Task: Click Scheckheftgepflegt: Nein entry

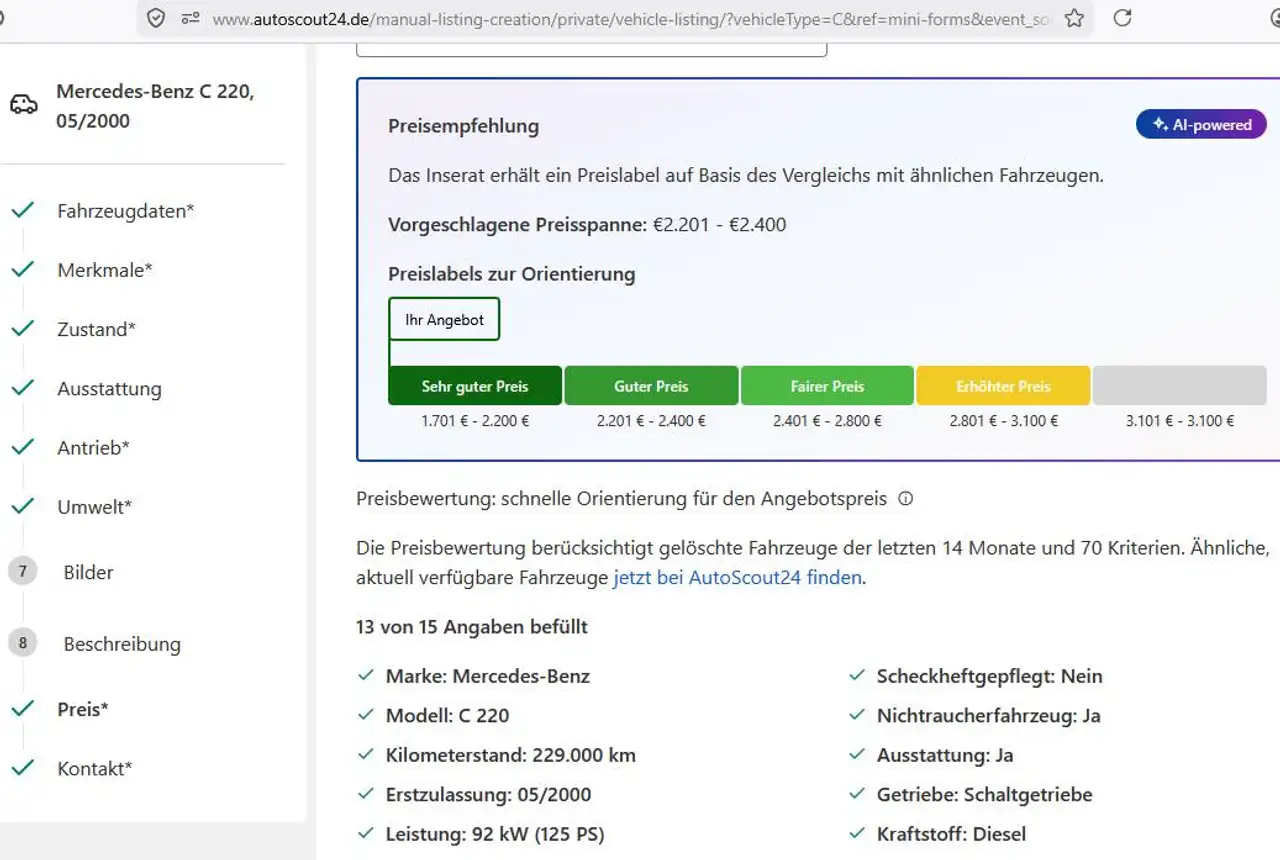Action: (x=989, y=676)
